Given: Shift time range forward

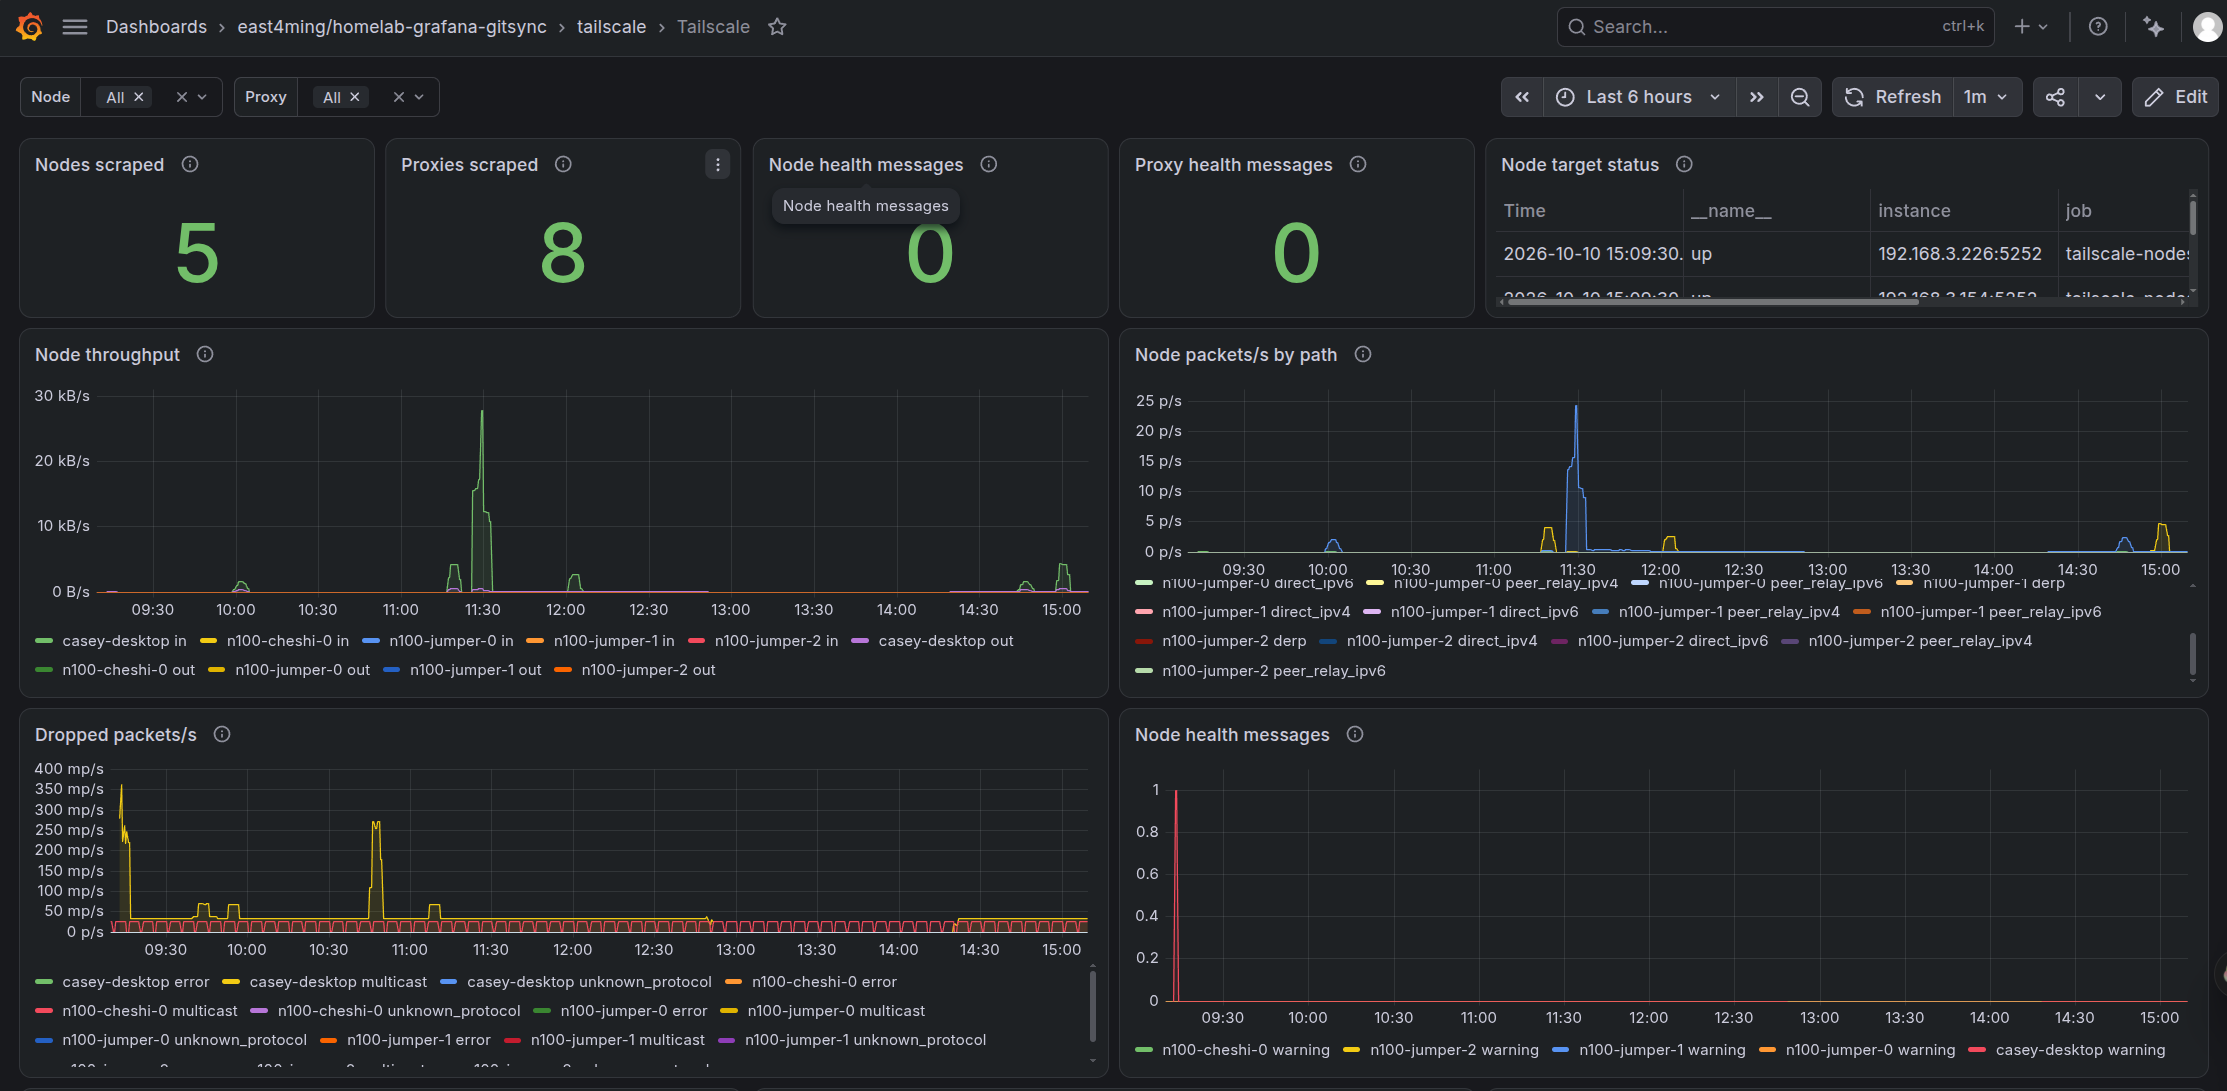Looking at the screenshot, I should (1757, 97).
